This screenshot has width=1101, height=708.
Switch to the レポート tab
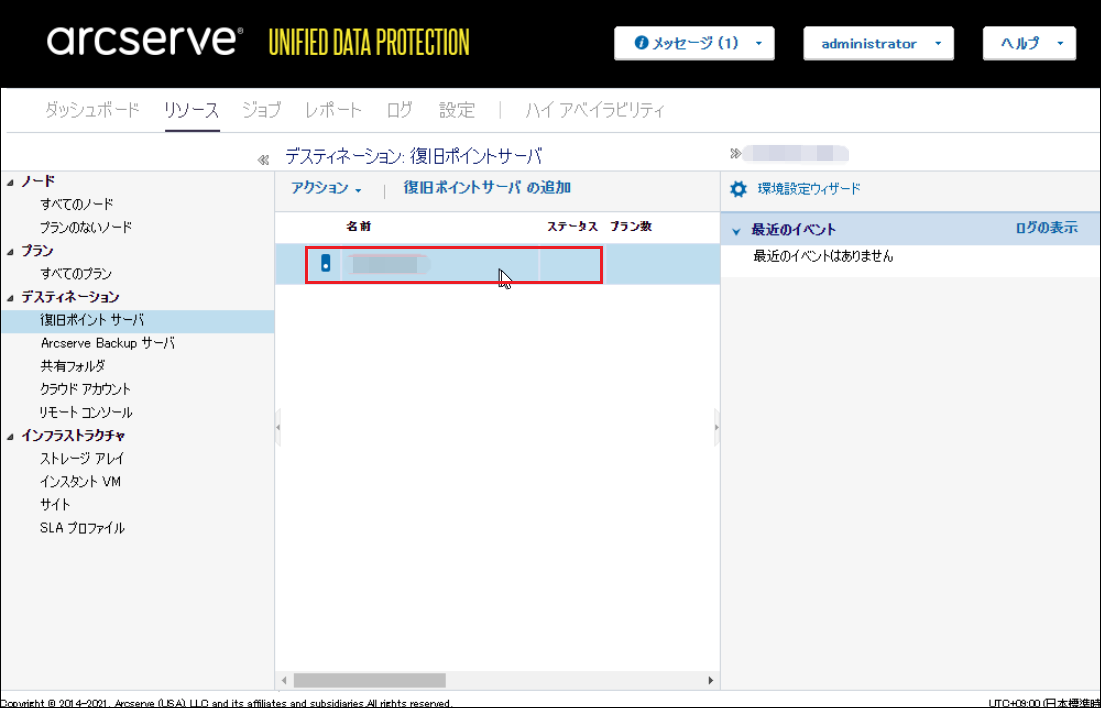(333, 110)
